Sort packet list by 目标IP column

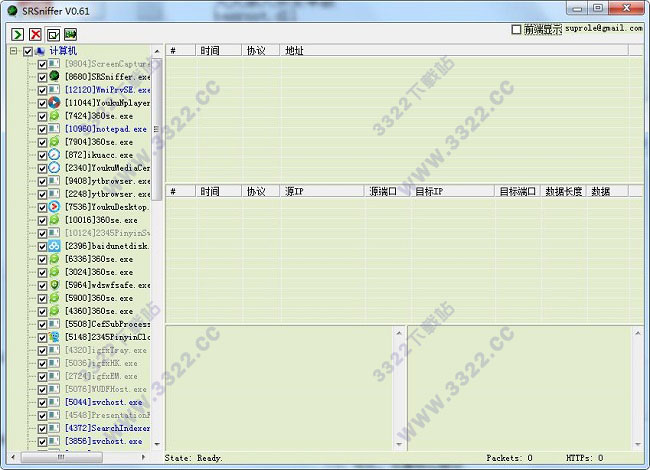453,191
